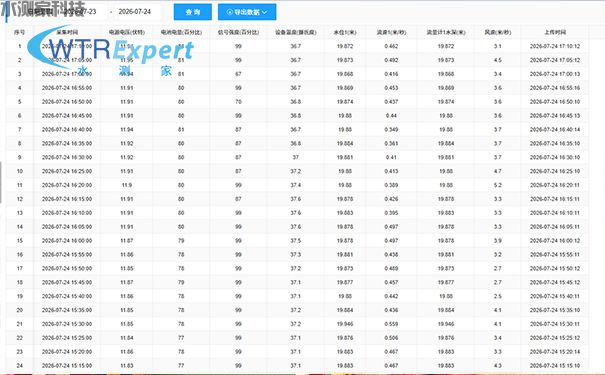The image size is (605, 375).
Task: Select upload time 2026-07-24 16:20:11
Action: [555, 185]
